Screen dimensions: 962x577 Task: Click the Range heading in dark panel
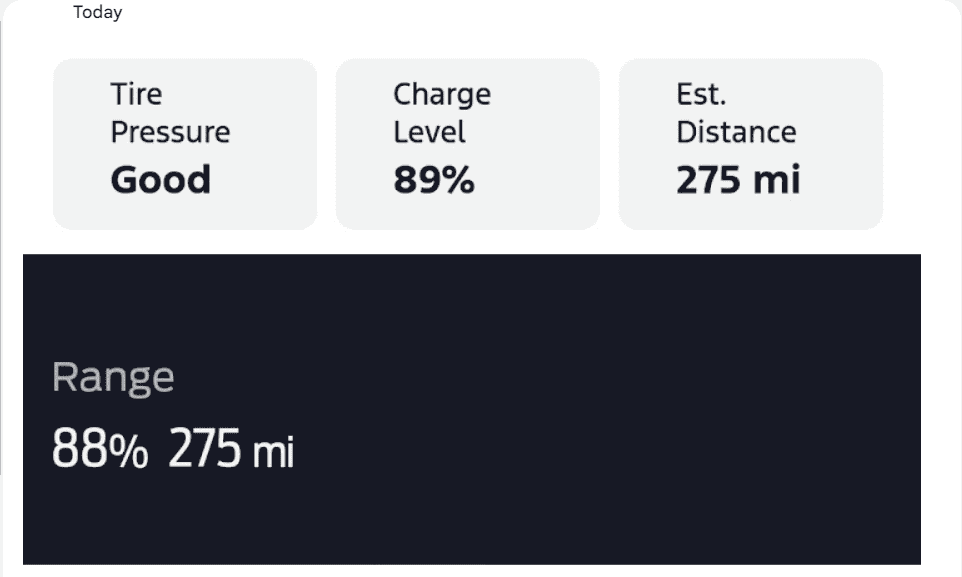[113, 378]
